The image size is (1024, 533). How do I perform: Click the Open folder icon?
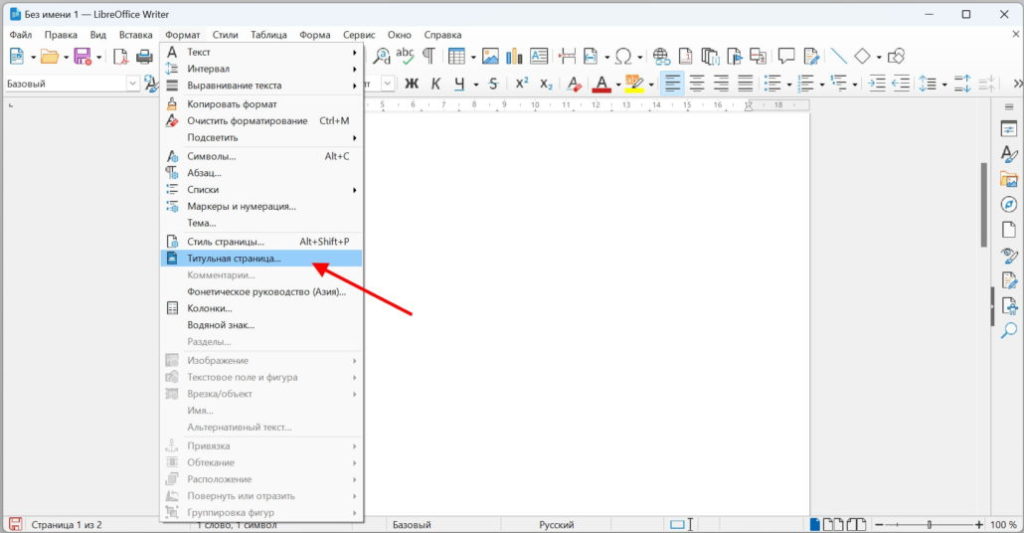pos(50,57)
